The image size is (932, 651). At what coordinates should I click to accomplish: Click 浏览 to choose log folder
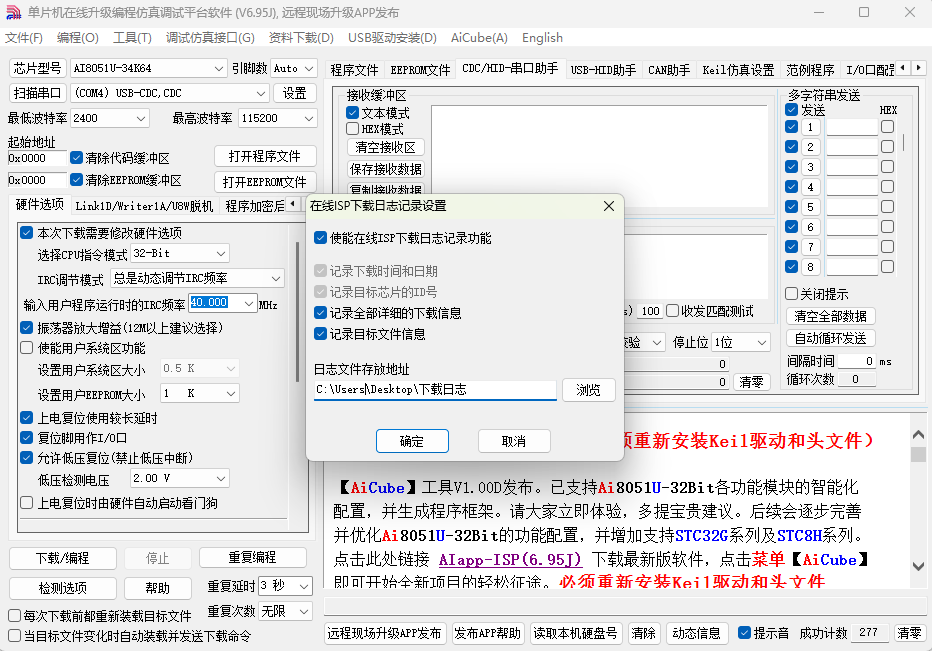coord(588,390)
